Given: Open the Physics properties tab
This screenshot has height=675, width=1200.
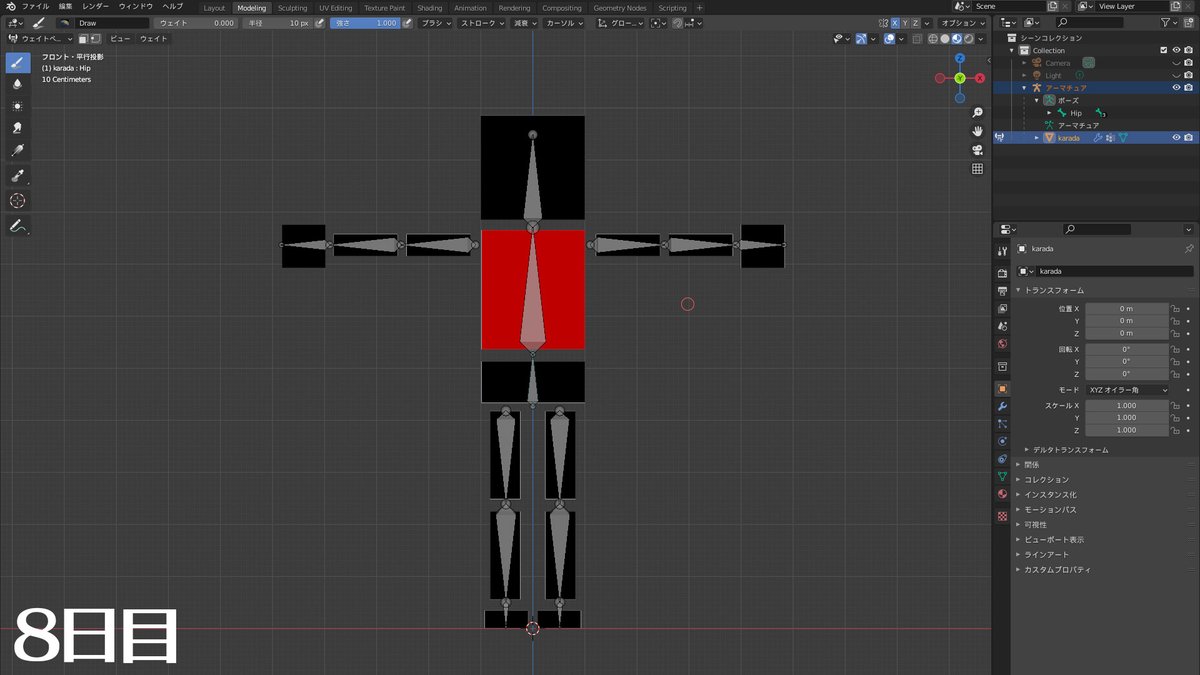Looking at the screenshot, I should [x=1002, y=441].
